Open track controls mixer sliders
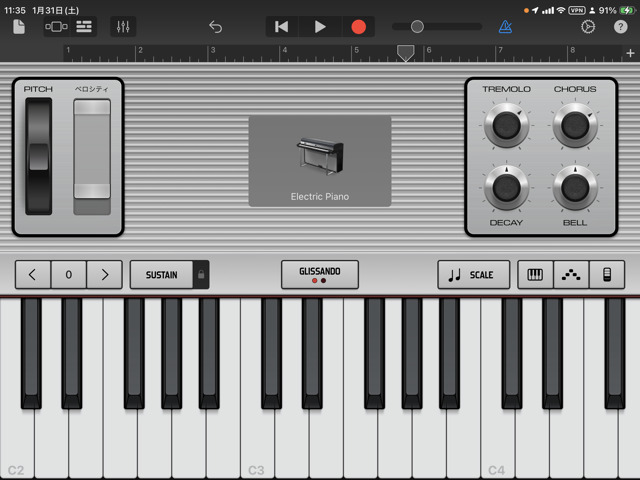 (x=123, y=27)
